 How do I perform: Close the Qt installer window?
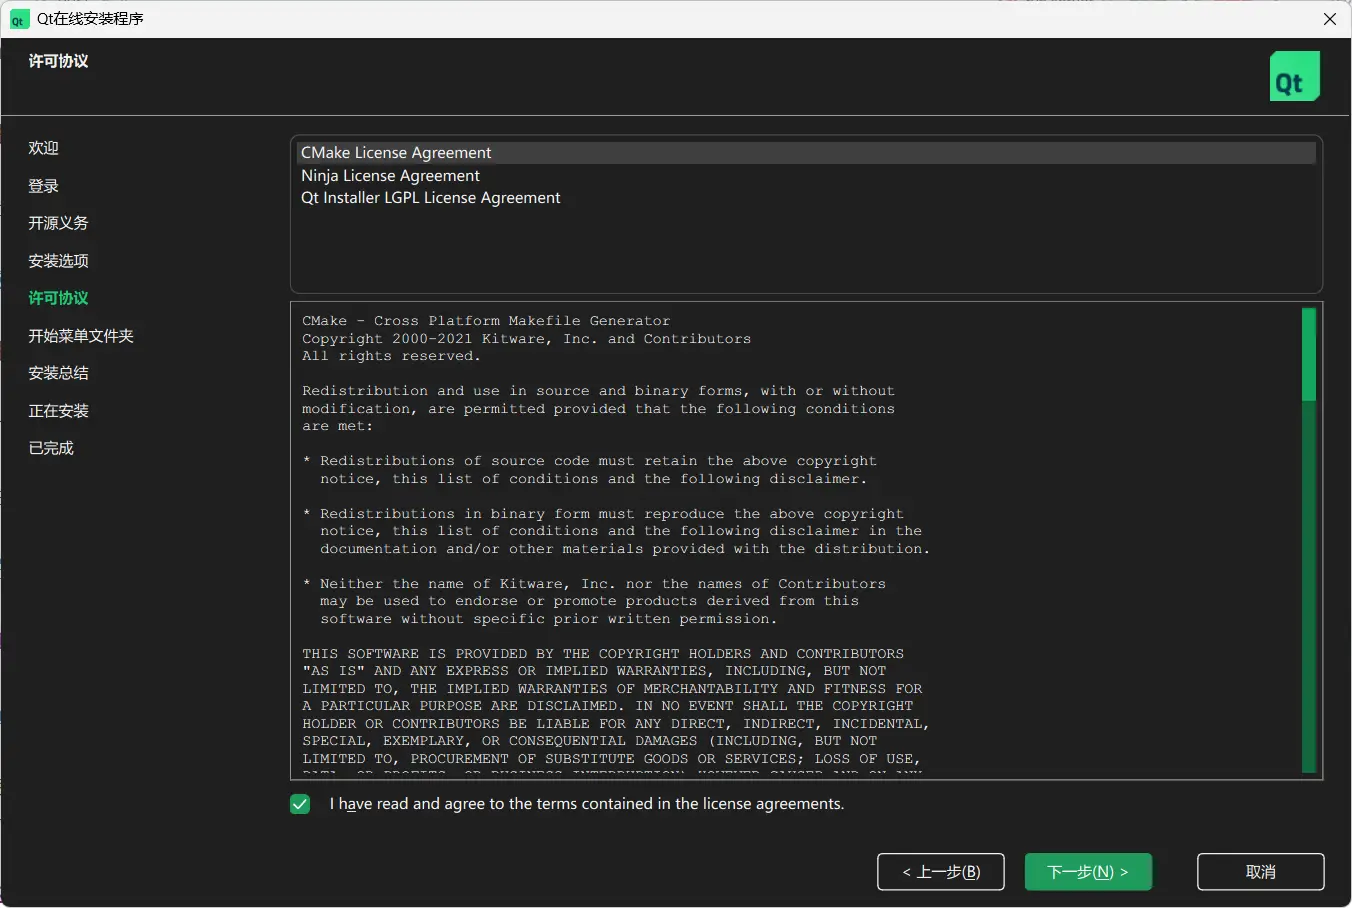point(1330,19)
